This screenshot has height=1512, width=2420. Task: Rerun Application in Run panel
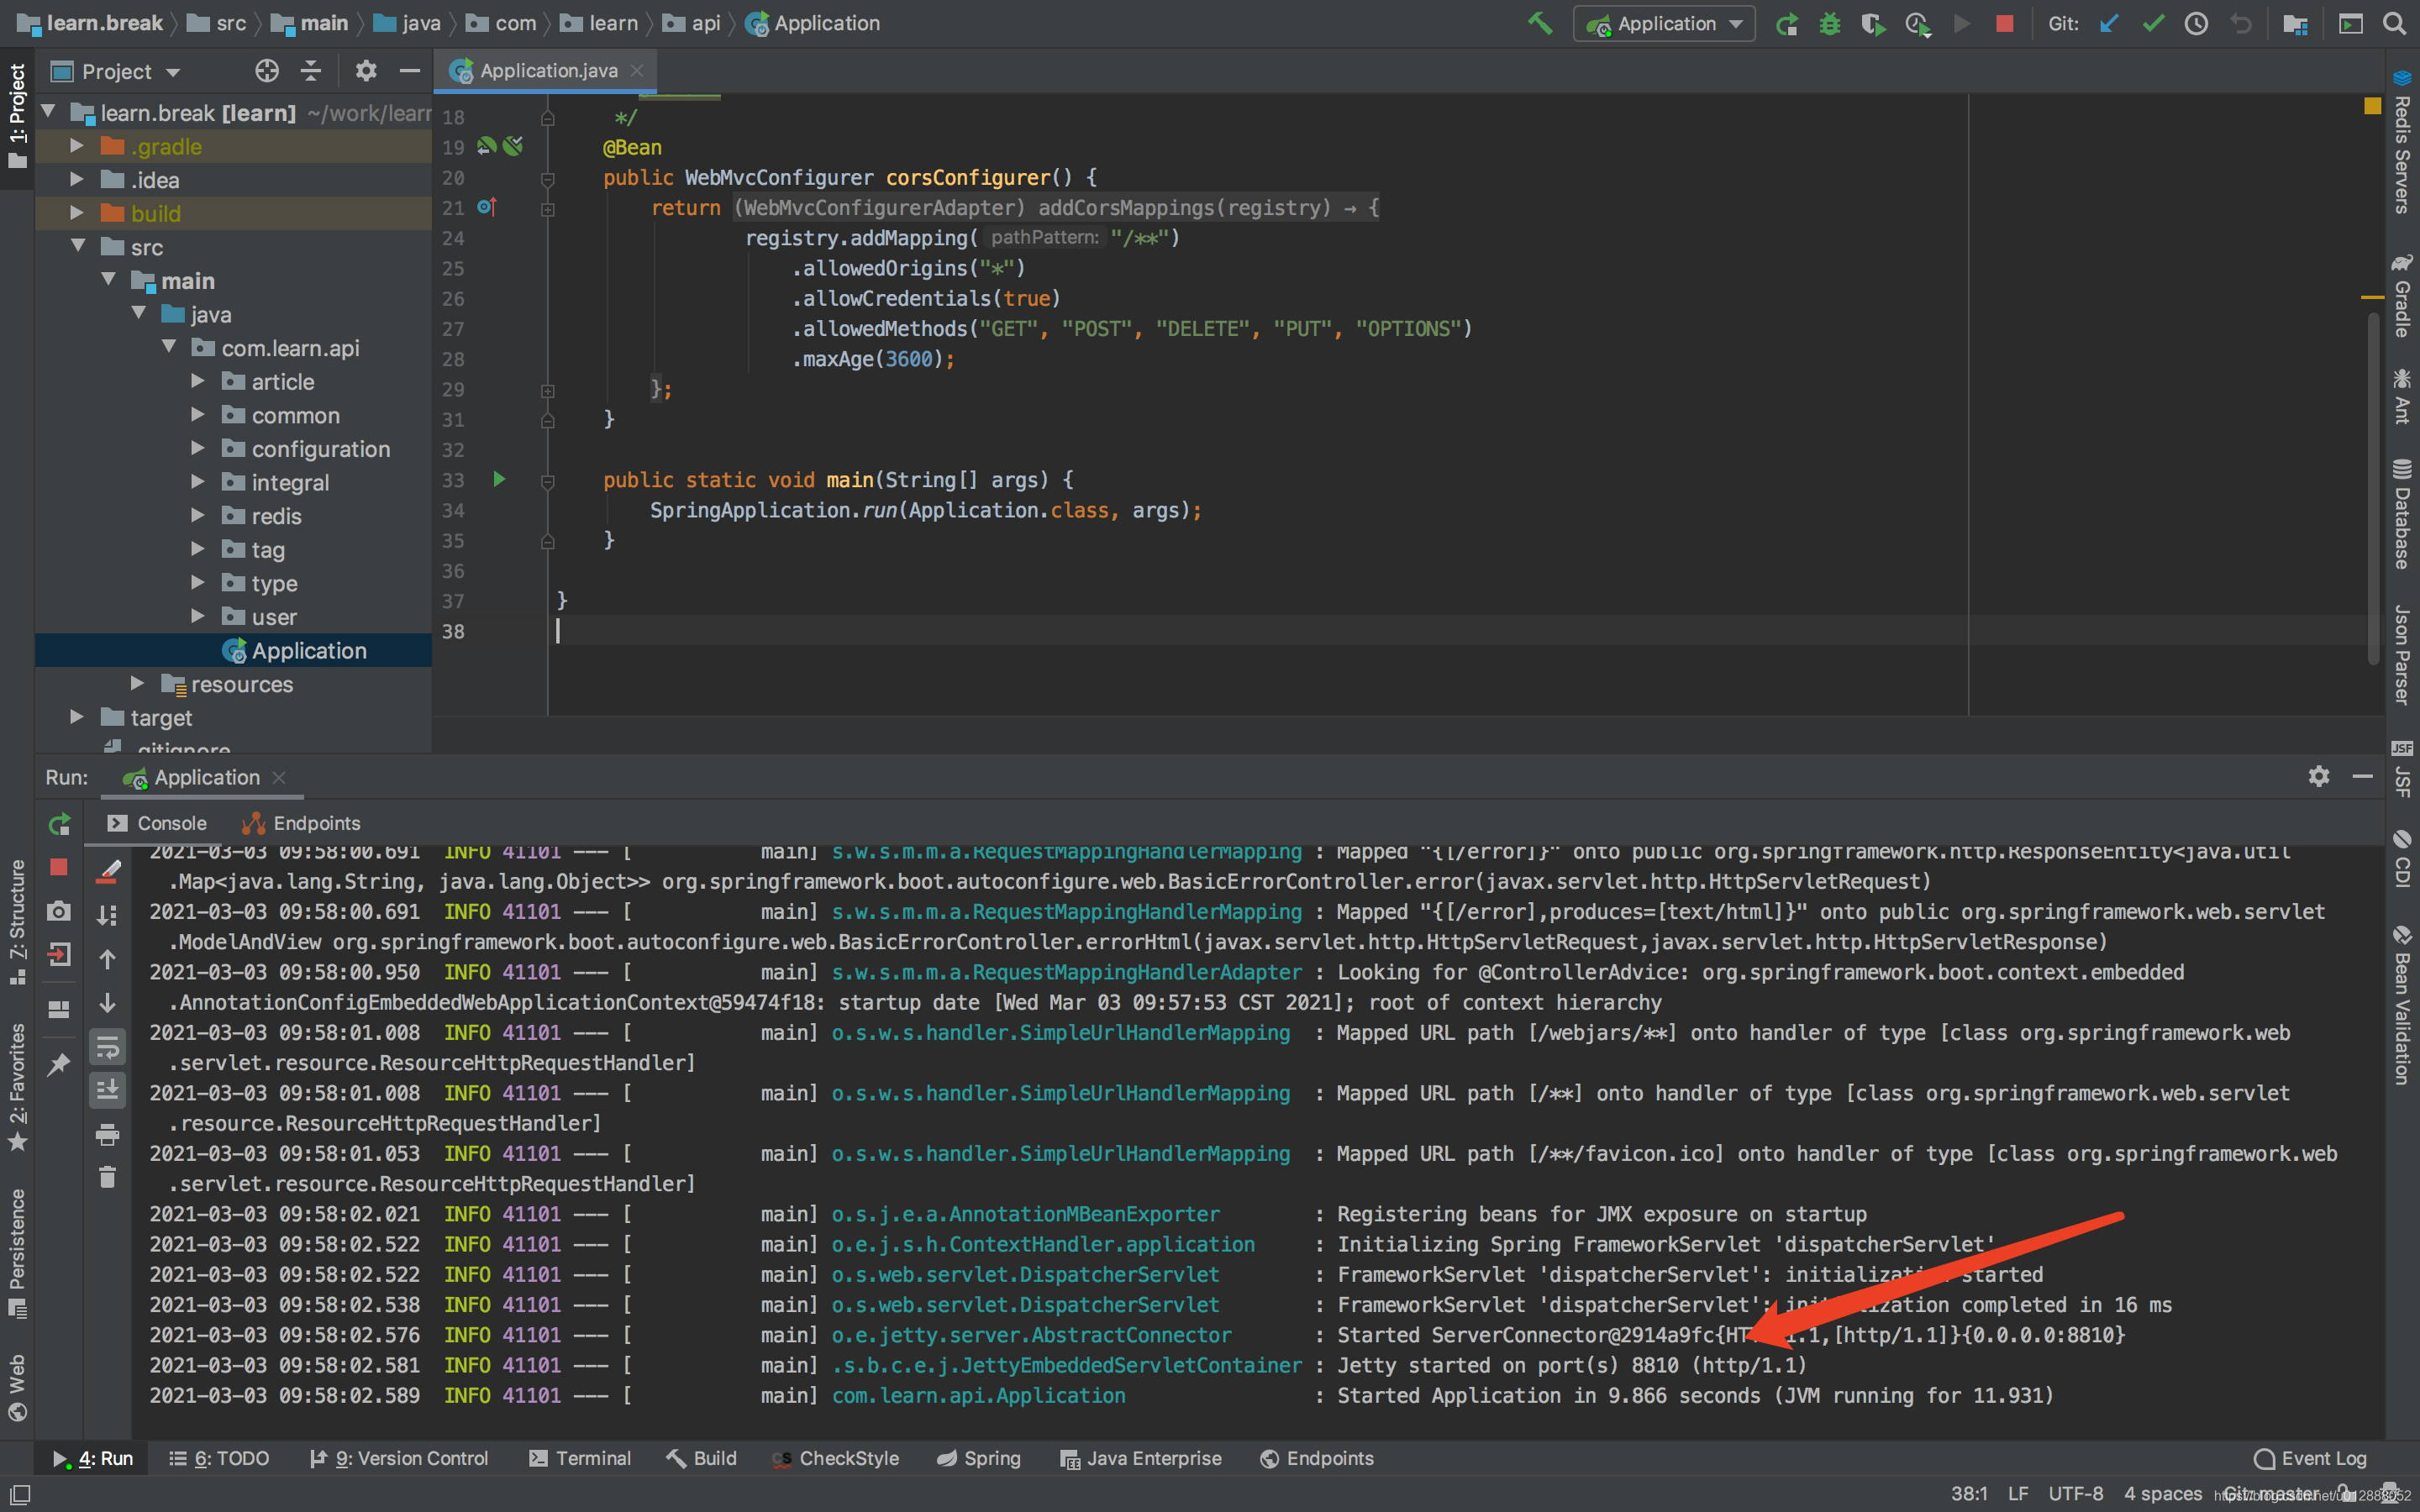tap(59, 824)
